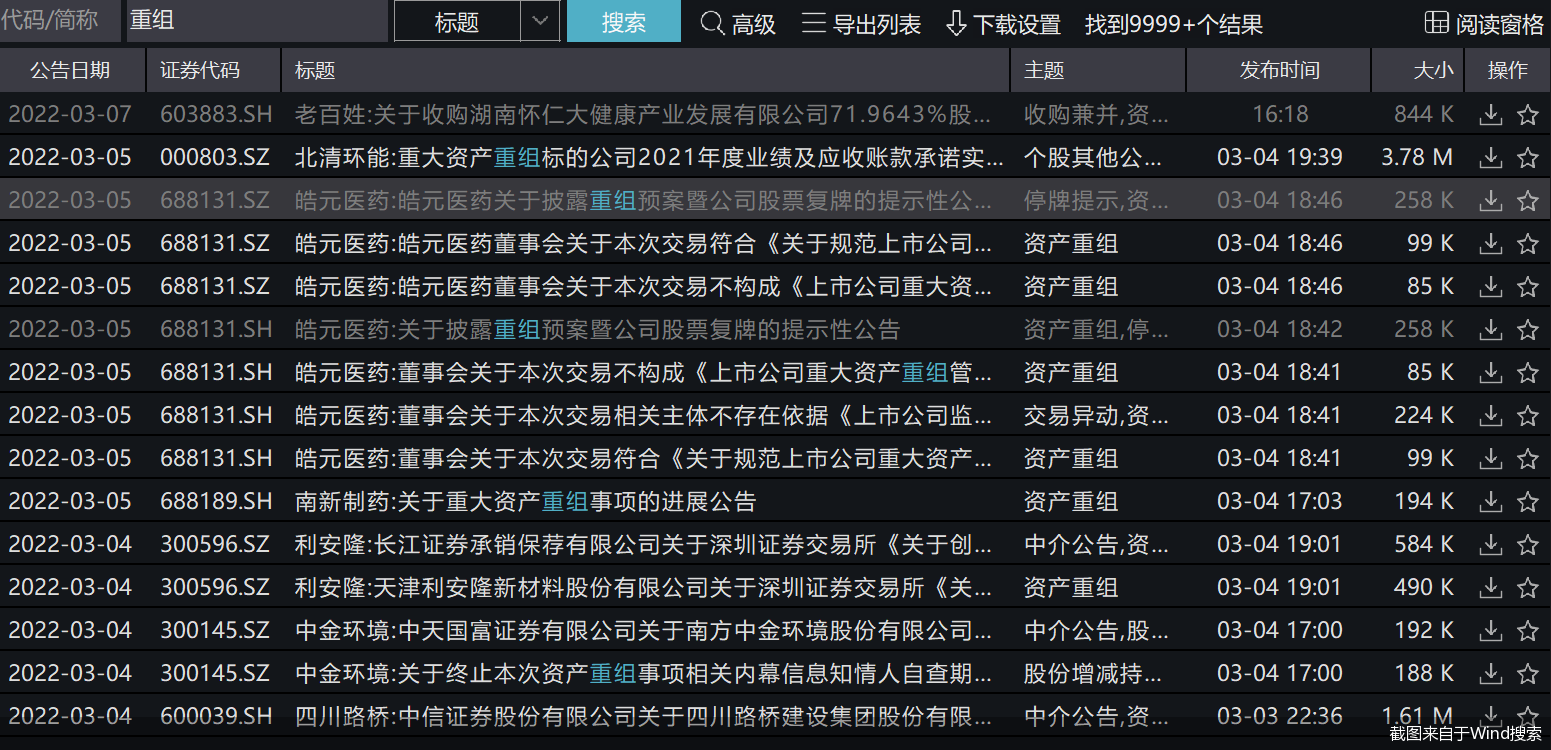The width and height of the screenshot is (1551, 750).
Task: Click the 搜索 search button
Action: (624, 21)
